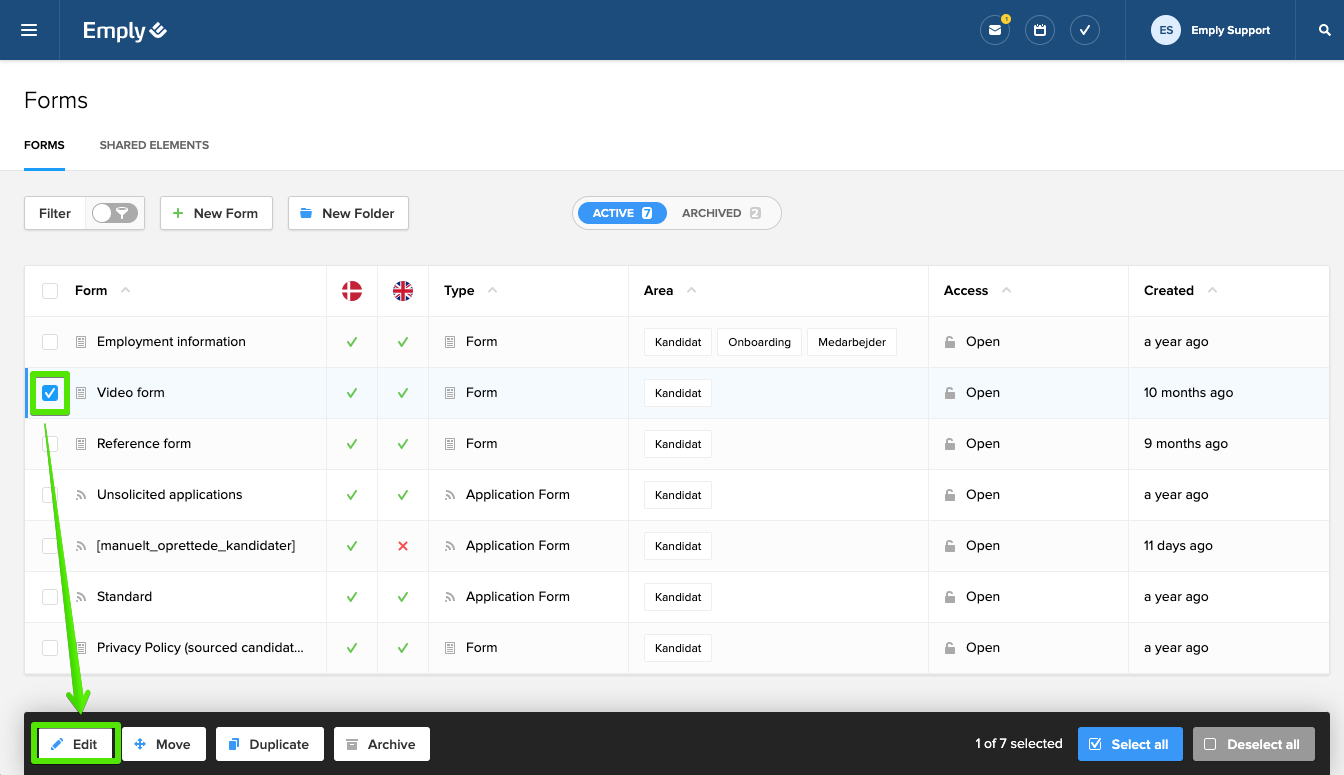The width and height of the screenshot is (1344, 775).
Task: Open the Standard application form row
Action: pyautogui.click(x=124, y=597)
